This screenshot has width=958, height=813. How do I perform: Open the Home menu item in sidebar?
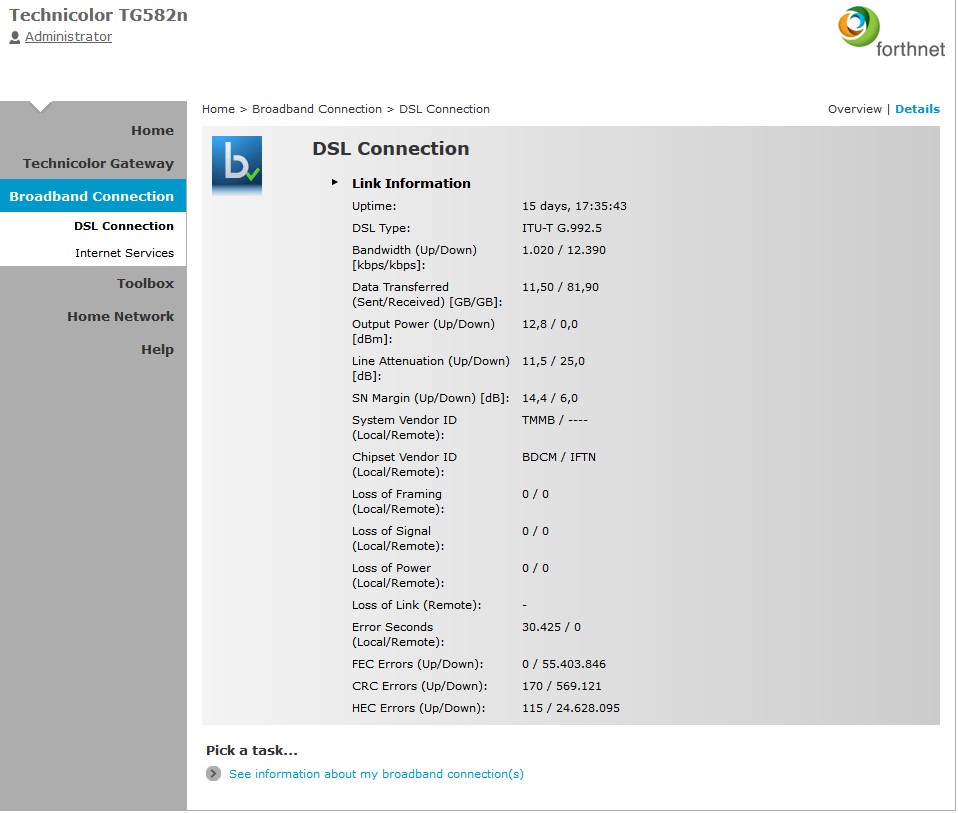pos(152,131)
